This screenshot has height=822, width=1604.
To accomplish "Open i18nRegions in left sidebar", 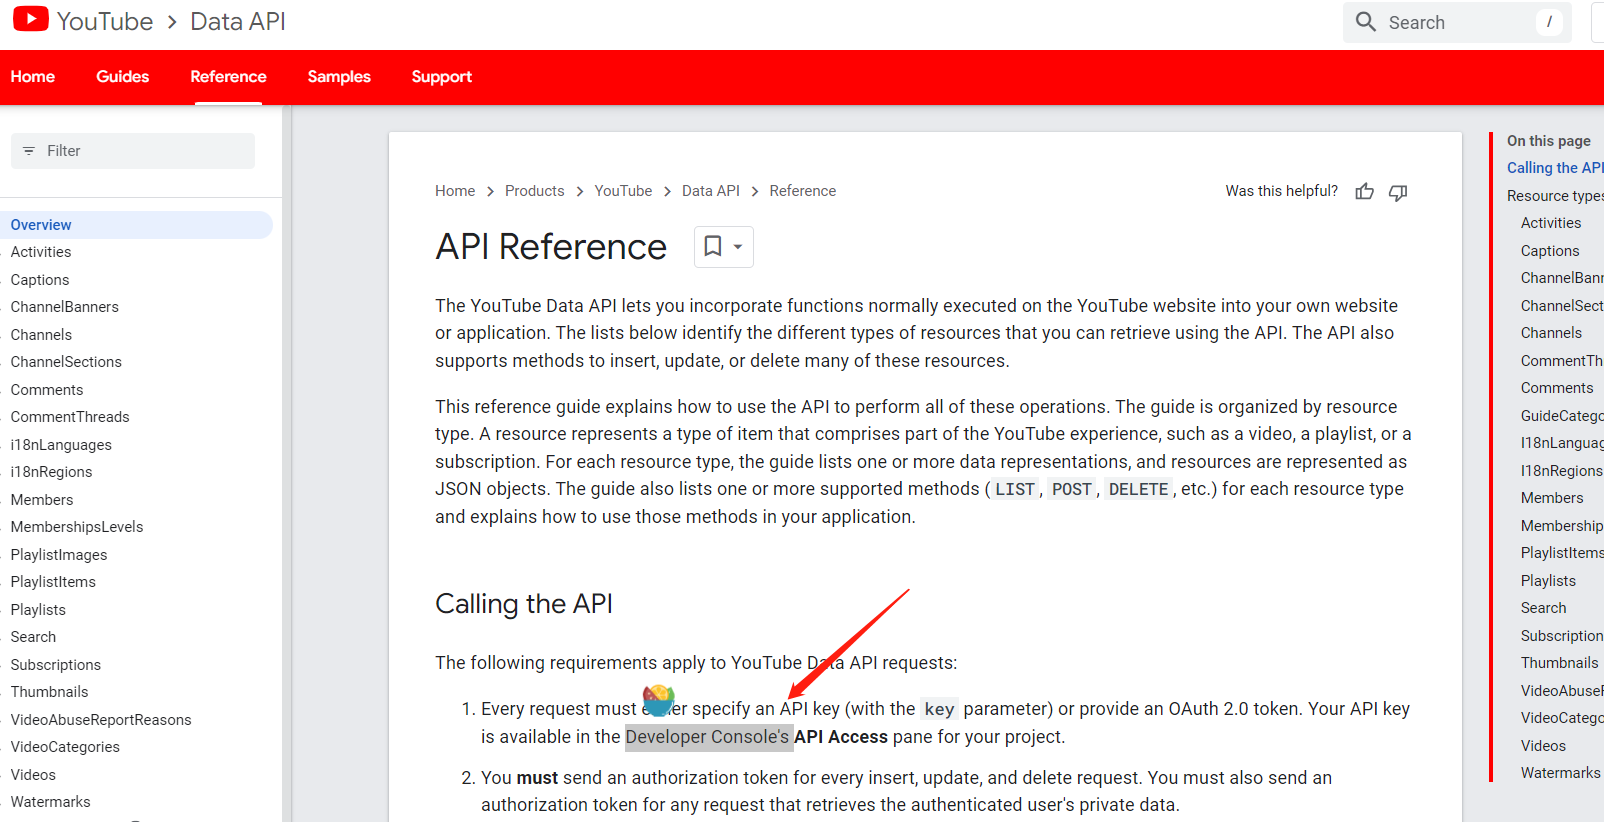I will [x=51, y=472].
